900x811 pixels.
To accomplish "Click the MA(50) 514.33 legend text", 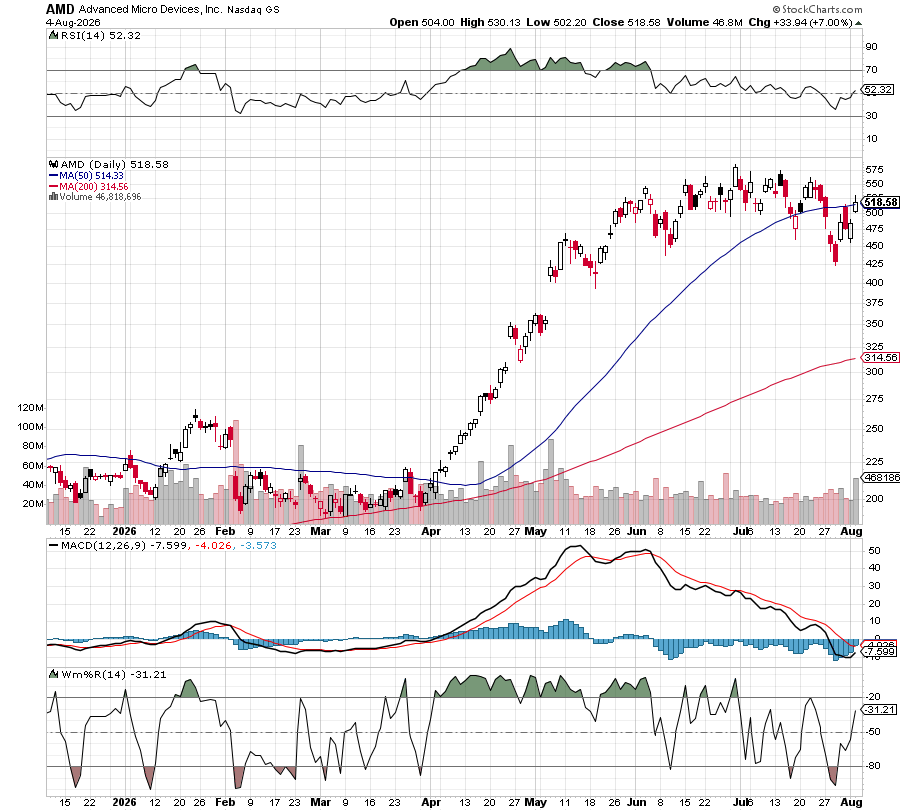I will pyautogui.click(x=91, y=176).
